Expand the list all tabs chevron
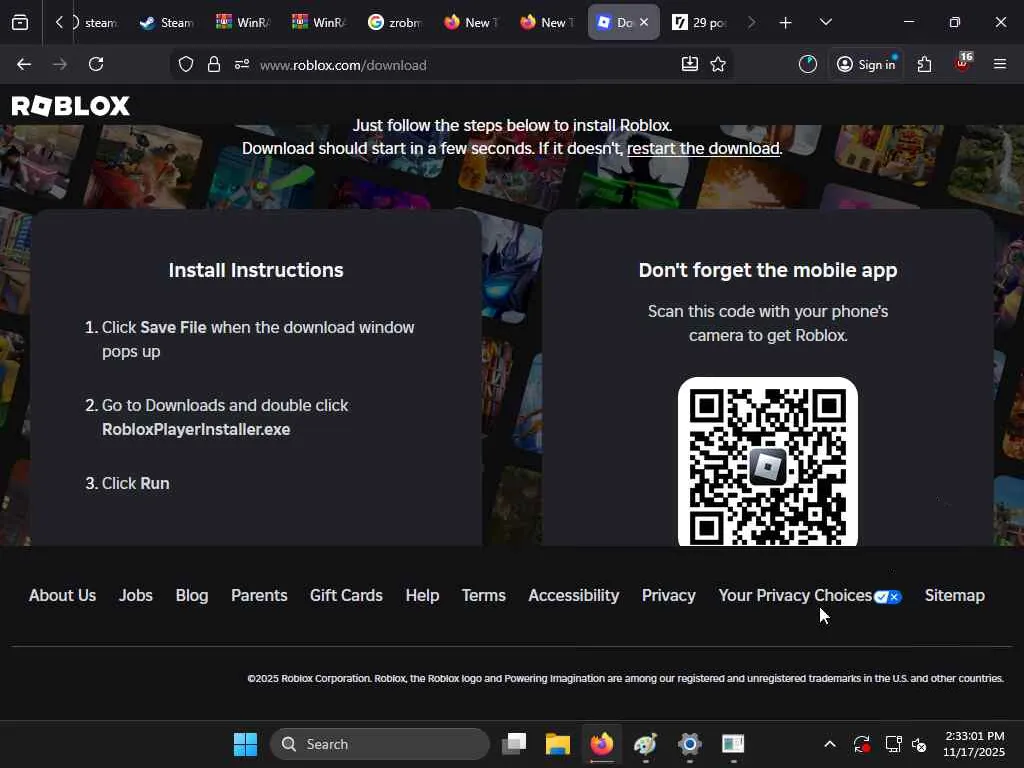The height and width of the screenshot is (768, 1024). (825, 23)
